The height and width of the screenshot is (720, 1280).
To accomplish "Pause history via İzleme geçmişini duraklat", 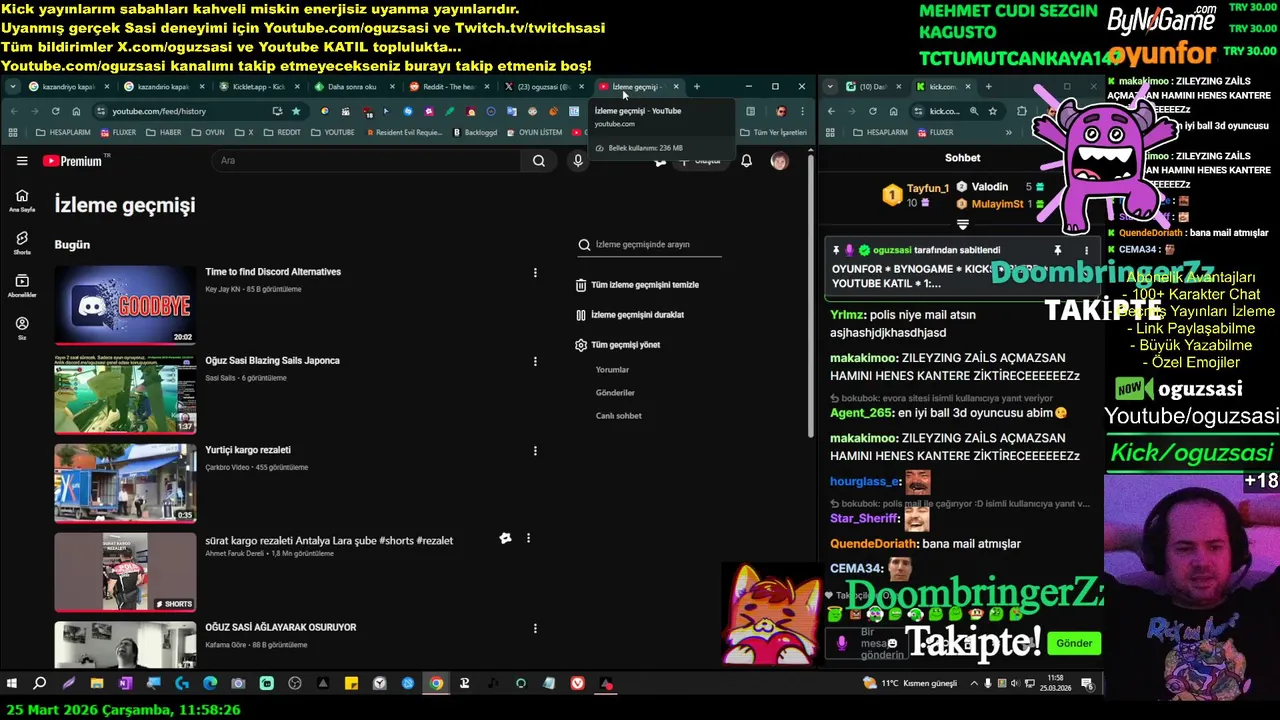I will pos(630,315).
